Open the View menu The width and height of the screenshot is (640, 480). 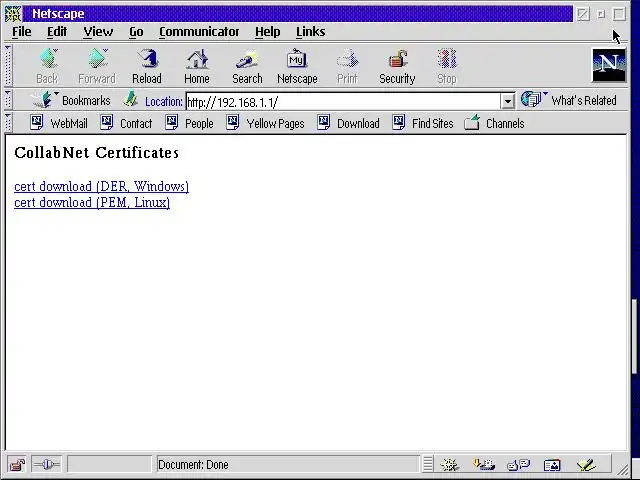98,31
